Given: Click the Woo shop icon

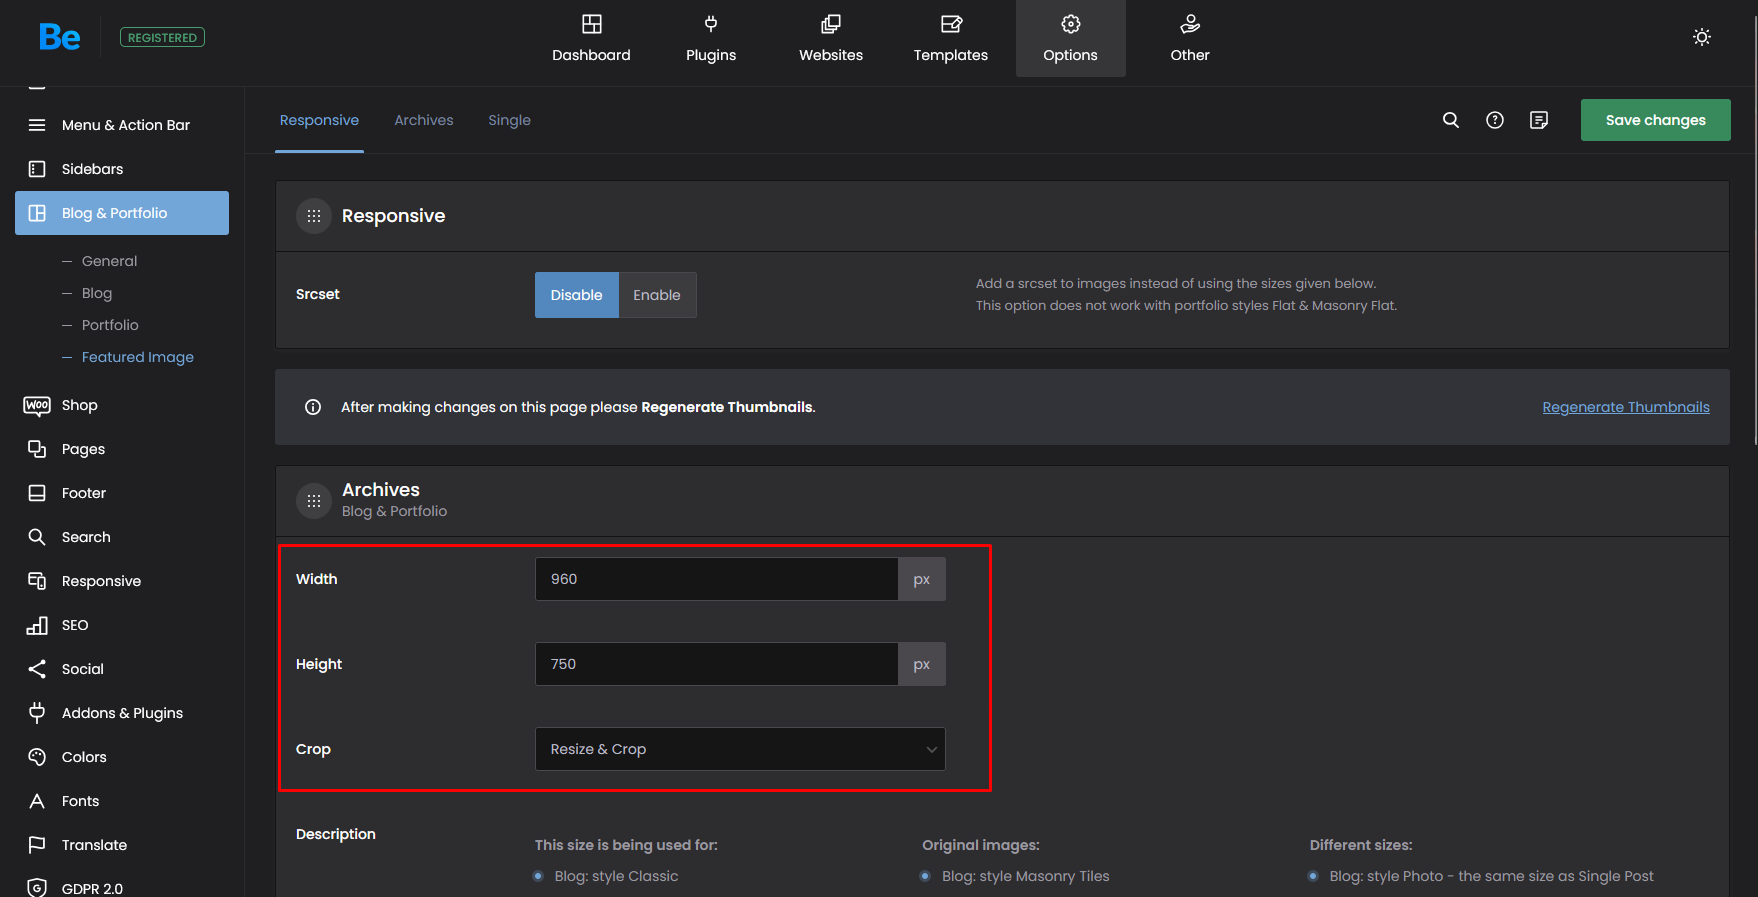Looking at the screenshot, I should tap(37, 405).
